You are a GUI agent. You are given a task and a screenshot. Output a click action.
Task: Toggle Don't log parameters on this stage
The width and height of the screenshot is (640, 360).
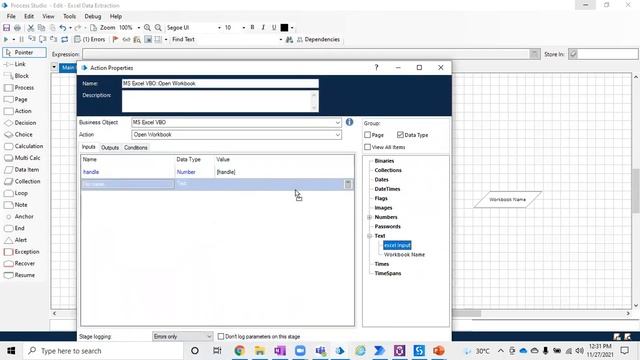221,336
